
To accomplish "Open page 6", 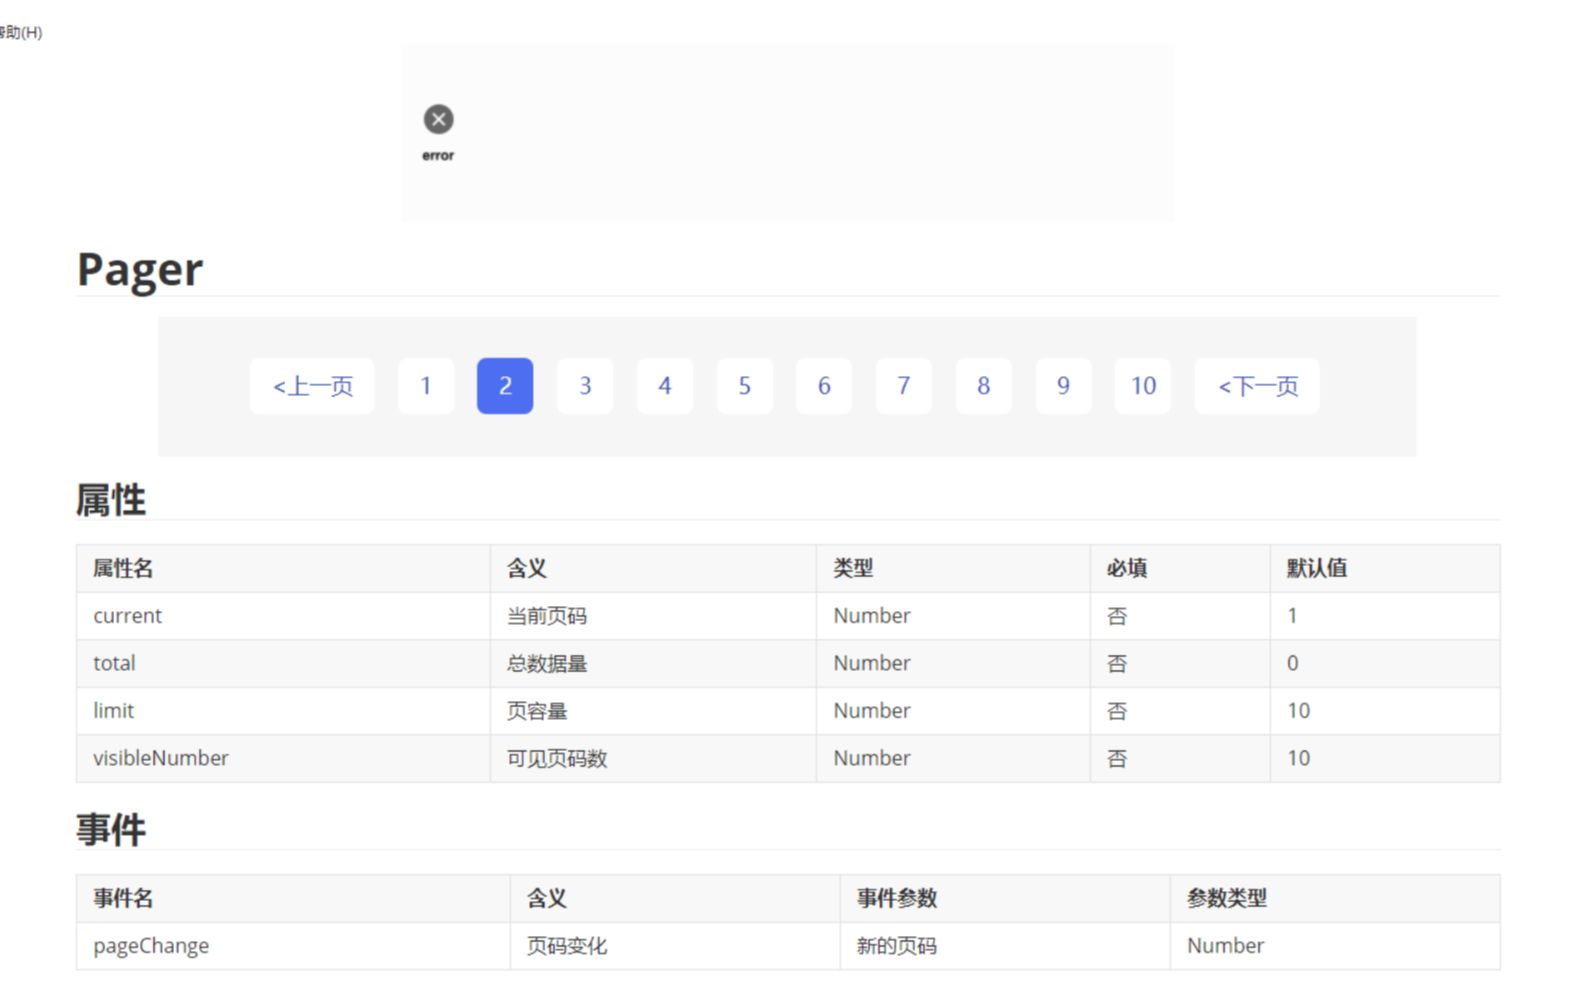I will tap(824, 386).
